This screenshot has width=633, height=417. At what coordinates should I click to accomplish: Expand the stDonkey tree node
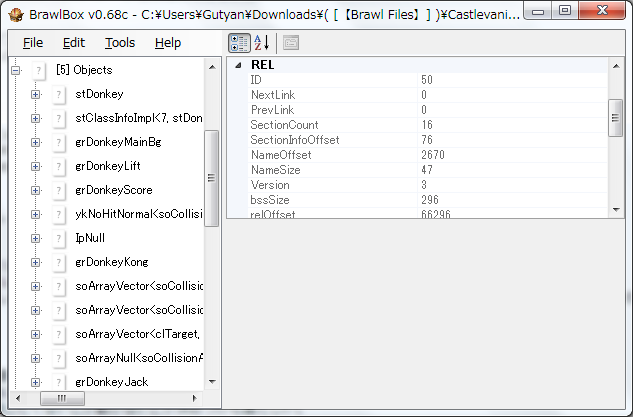pyautogui.click(x=36, y=94)
